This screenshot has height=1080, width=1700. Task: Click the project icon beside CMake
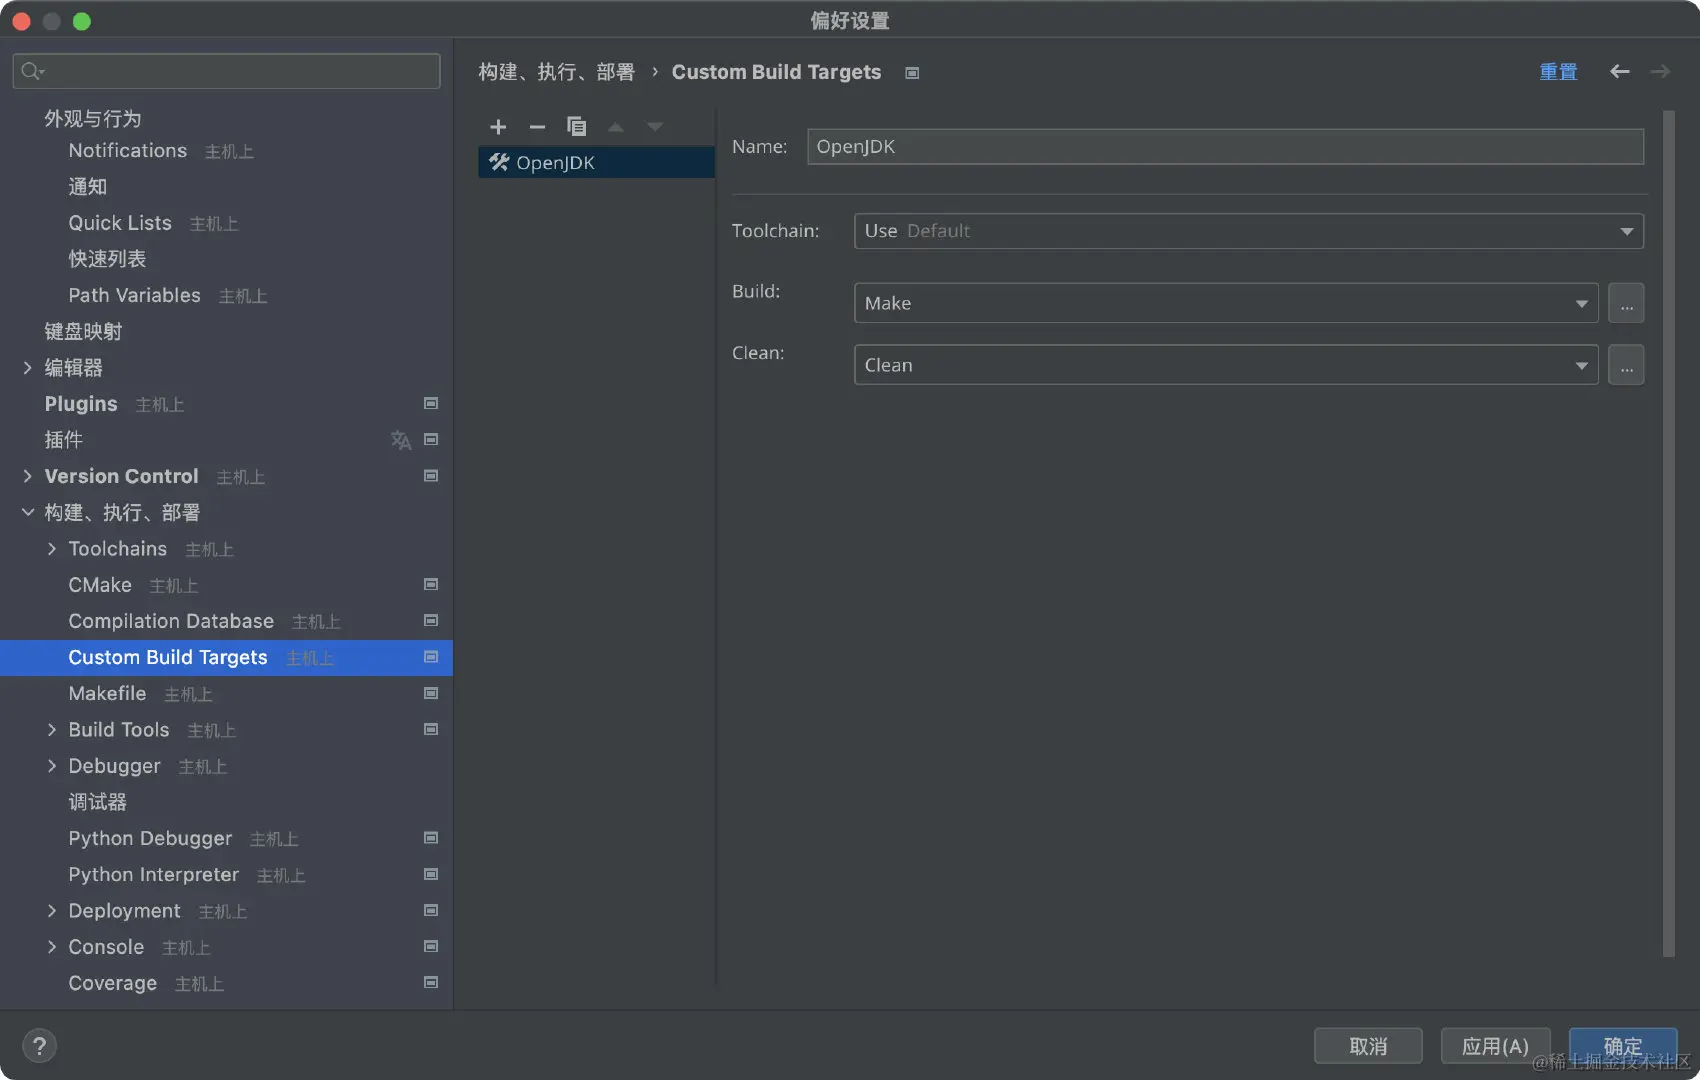(431, 585)
